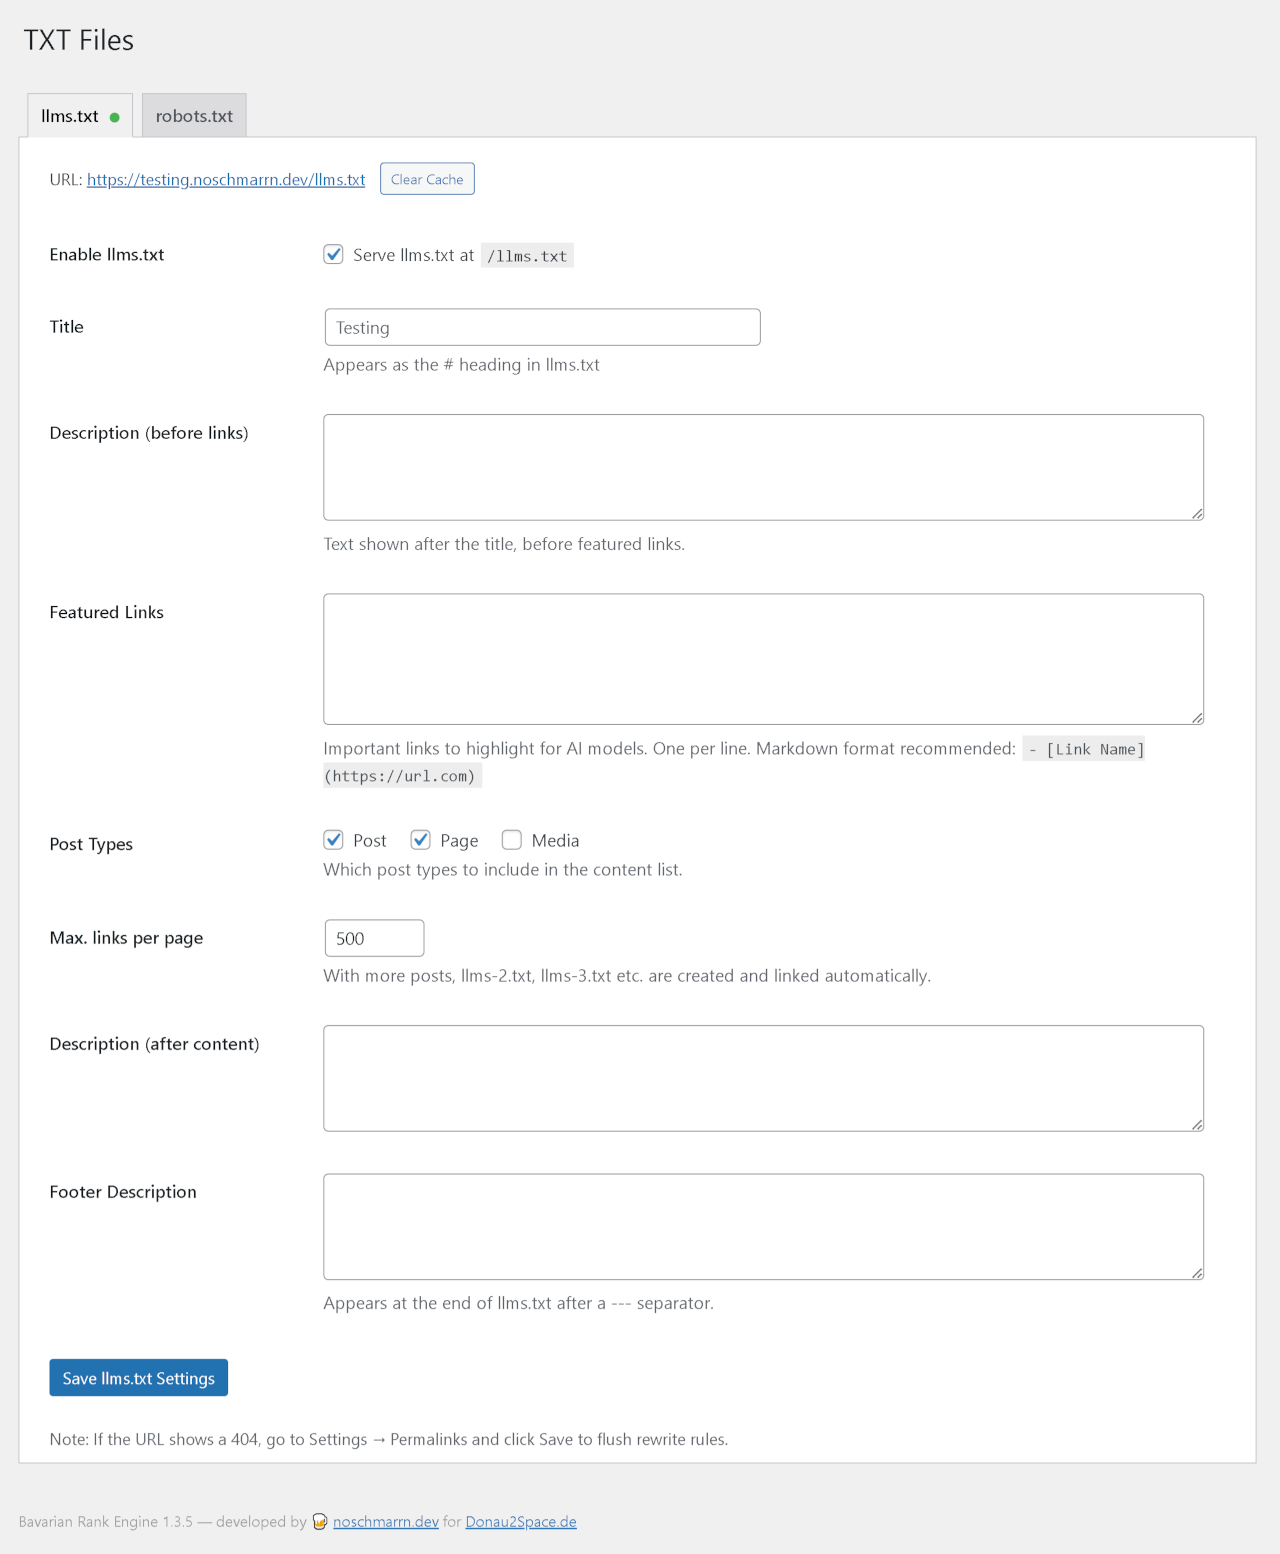The width and height of the screenshot is (1280, 1554).
Task: Disable the Serve llms.txt checkbox
Action: pos(333,254)
